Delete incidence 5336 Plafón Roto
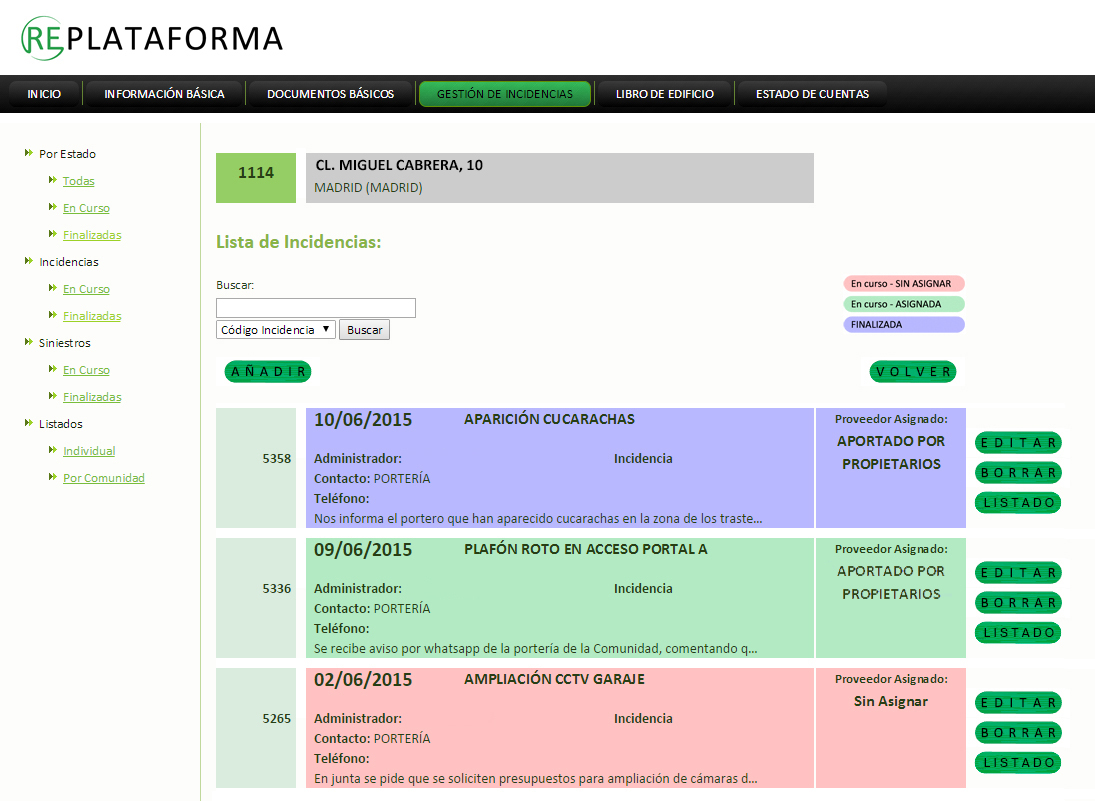The image size is (1095, 801). [1018, 603]
